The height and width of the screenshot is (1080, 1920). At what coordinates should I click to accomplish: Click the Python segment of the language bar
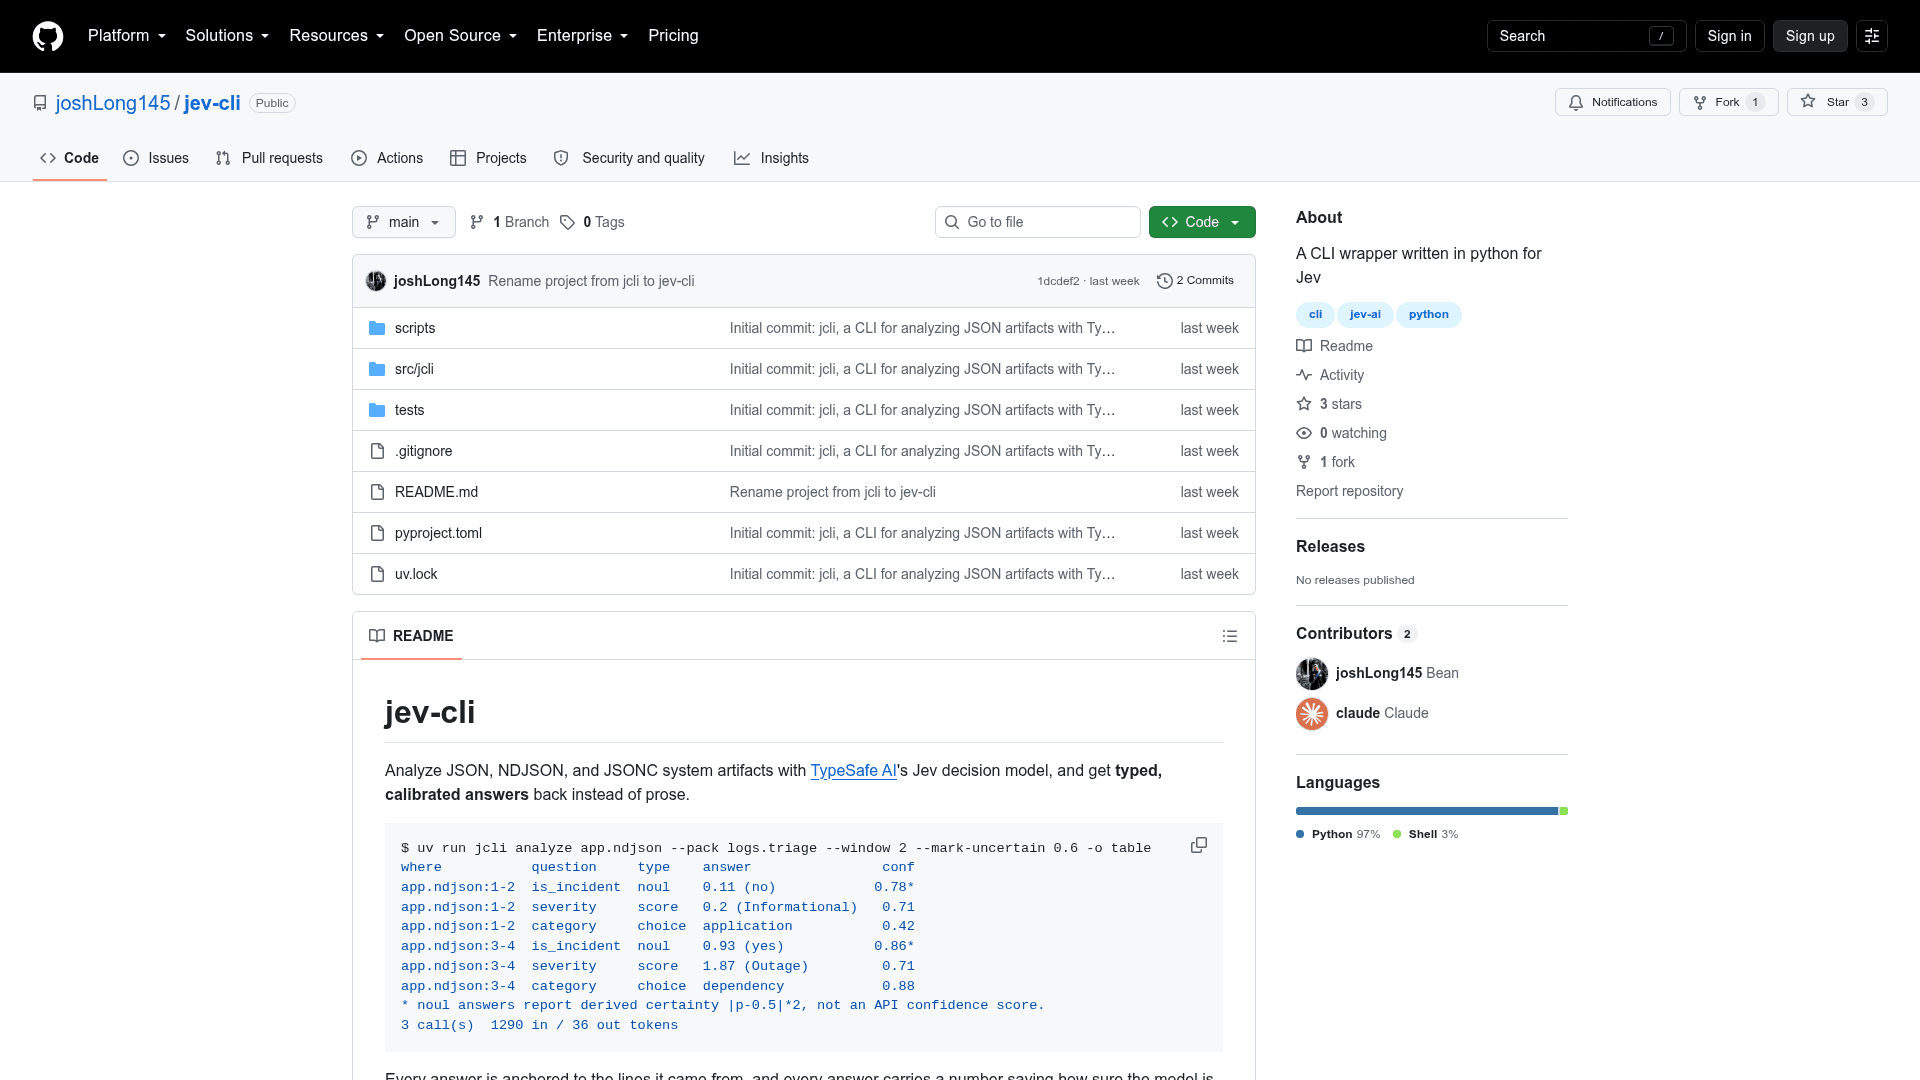pyautogui.click(x=1427, y=811)
